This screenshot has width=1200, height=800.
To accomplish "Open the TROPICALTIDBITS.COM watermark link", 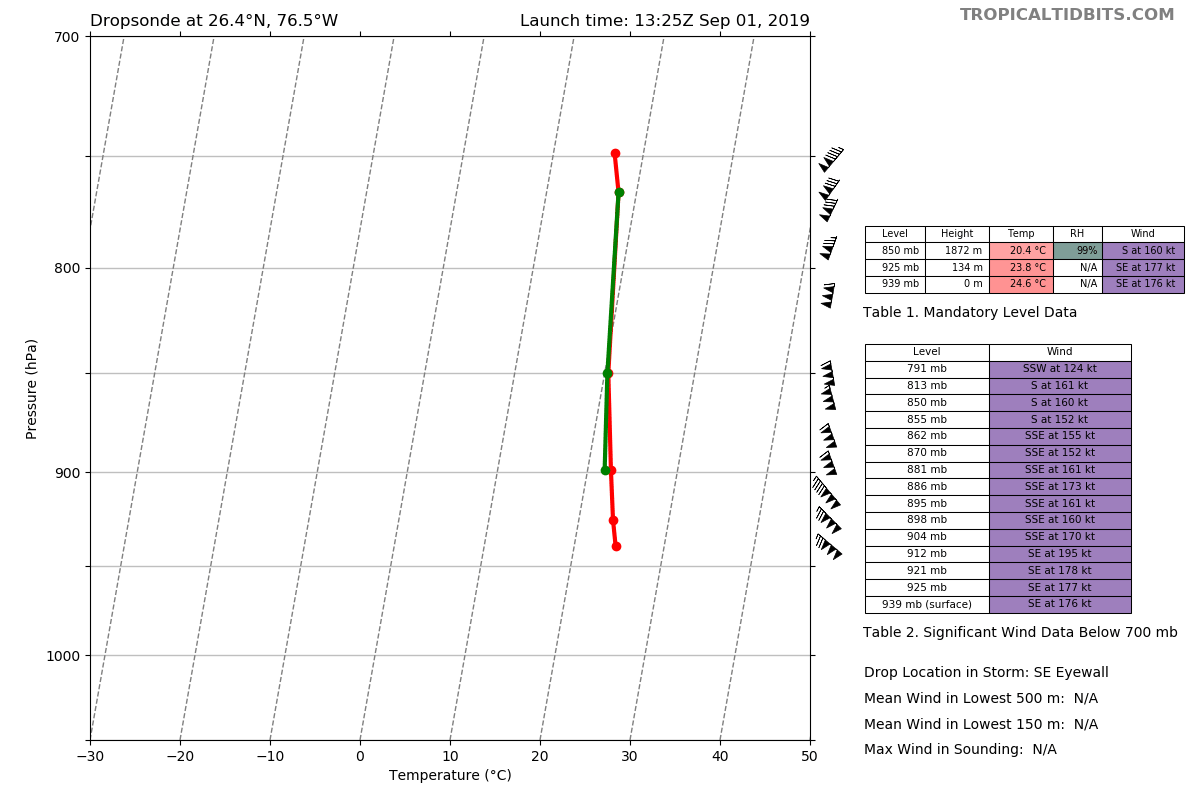I will (1067, 15).
